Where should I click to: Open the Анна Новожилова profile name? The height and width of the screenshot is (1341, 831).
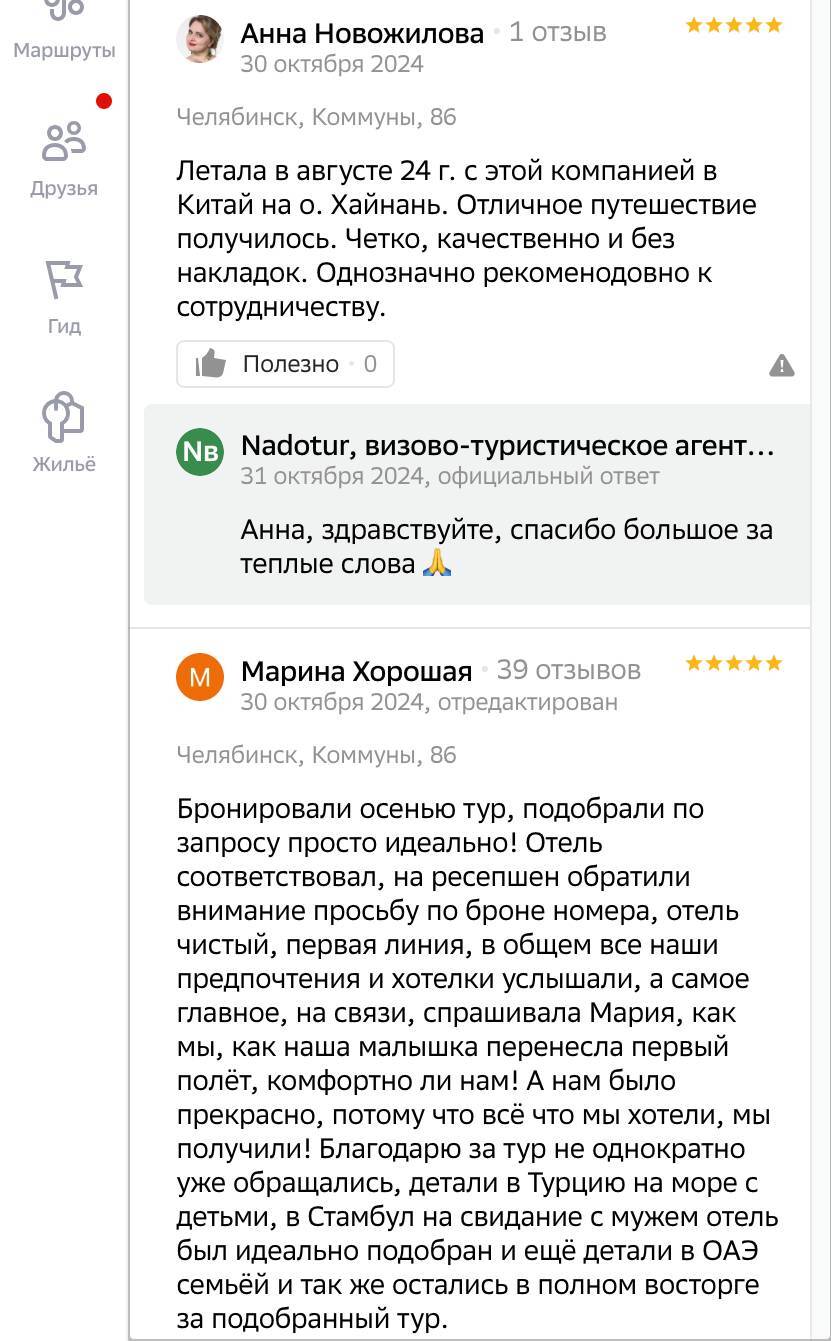pyautogui.click(x=362, y=34)
